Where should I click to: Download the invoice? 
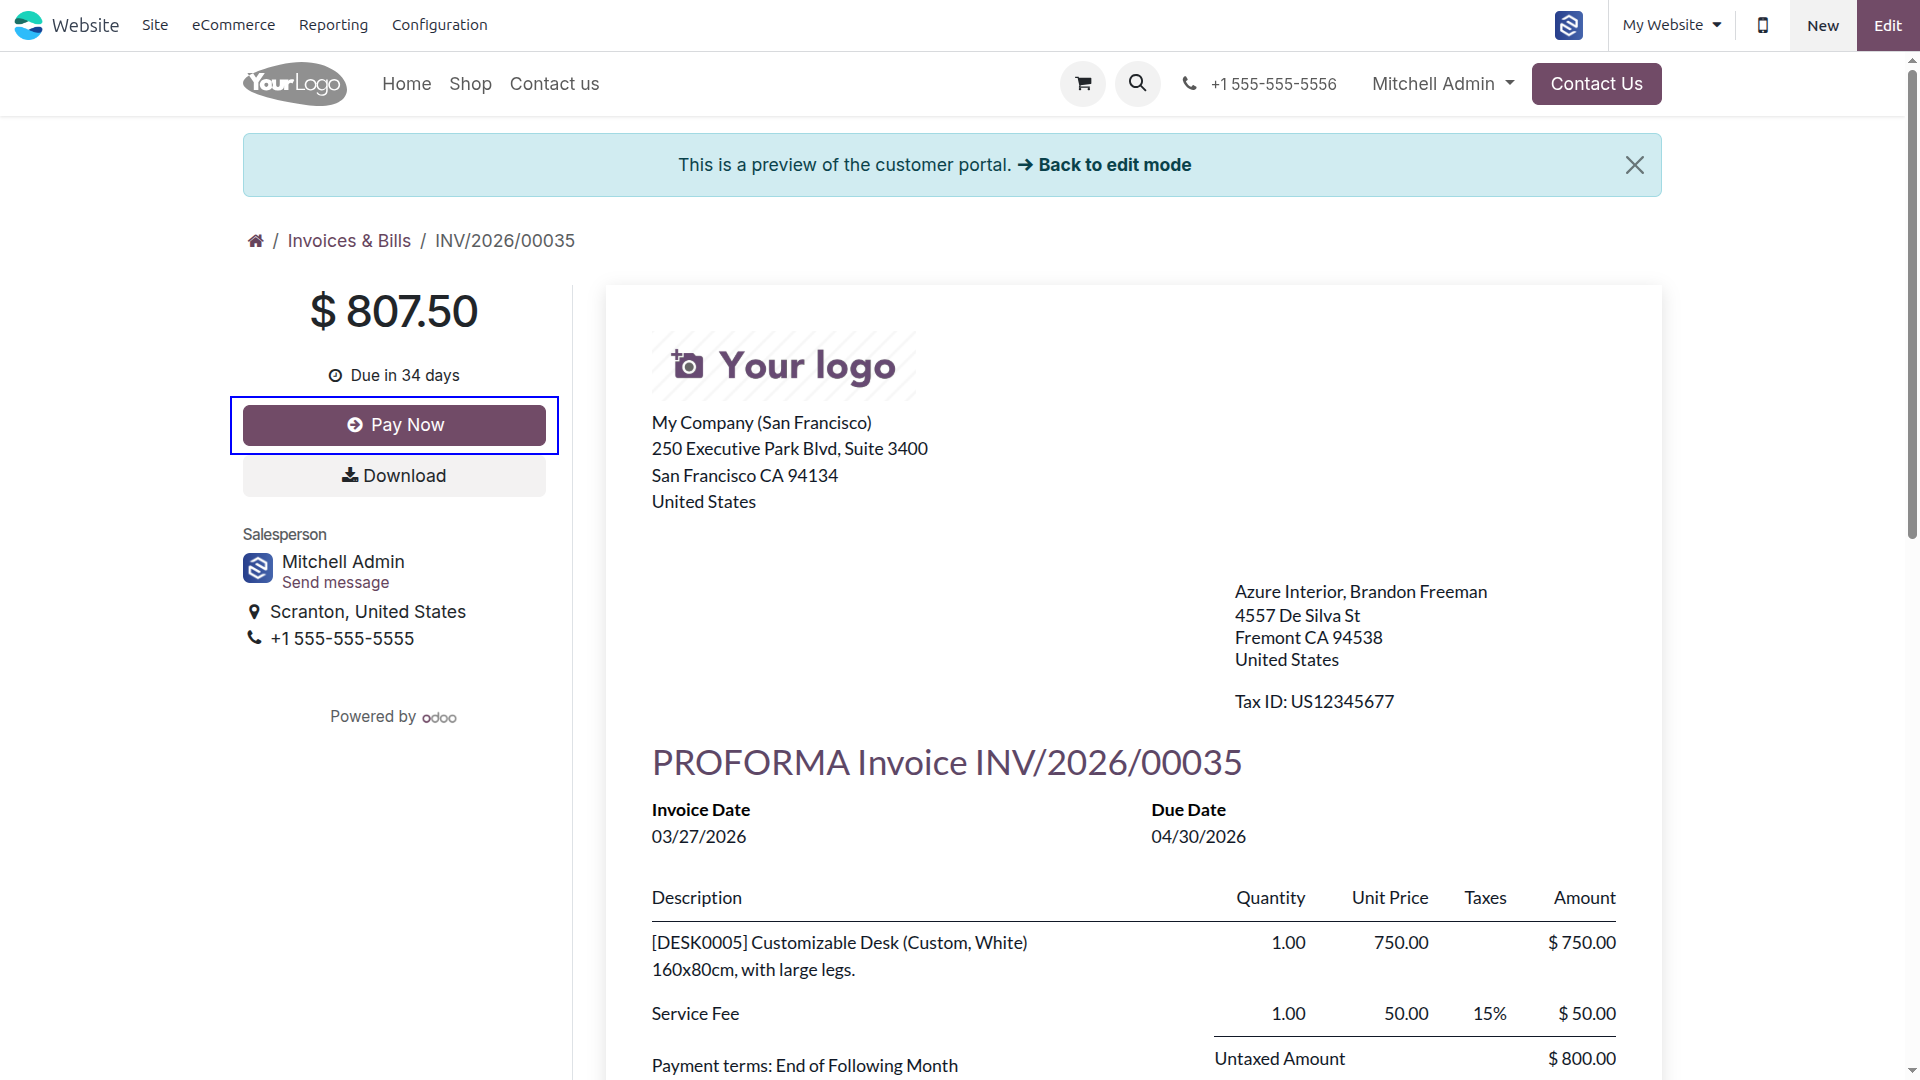point(394,476)
